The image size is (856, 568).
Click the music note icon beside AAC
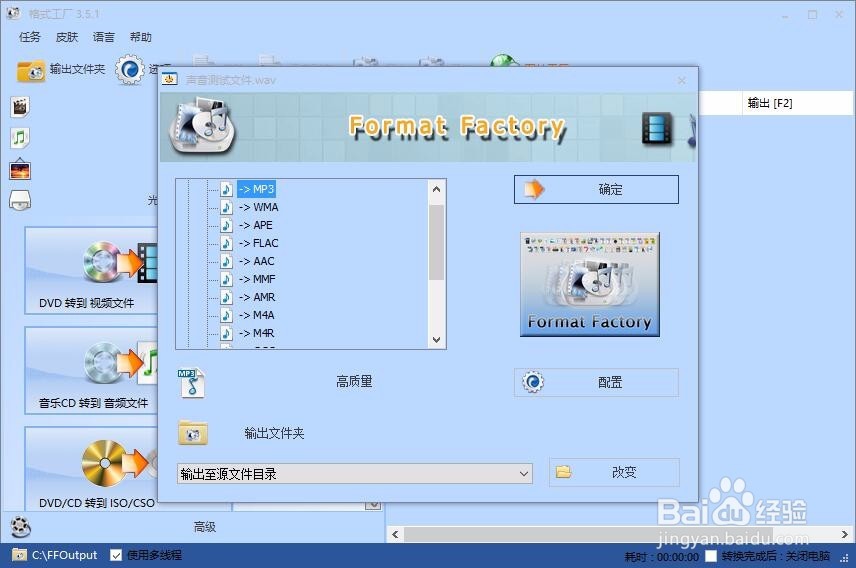pyautogui.click(x=227, y=261)
